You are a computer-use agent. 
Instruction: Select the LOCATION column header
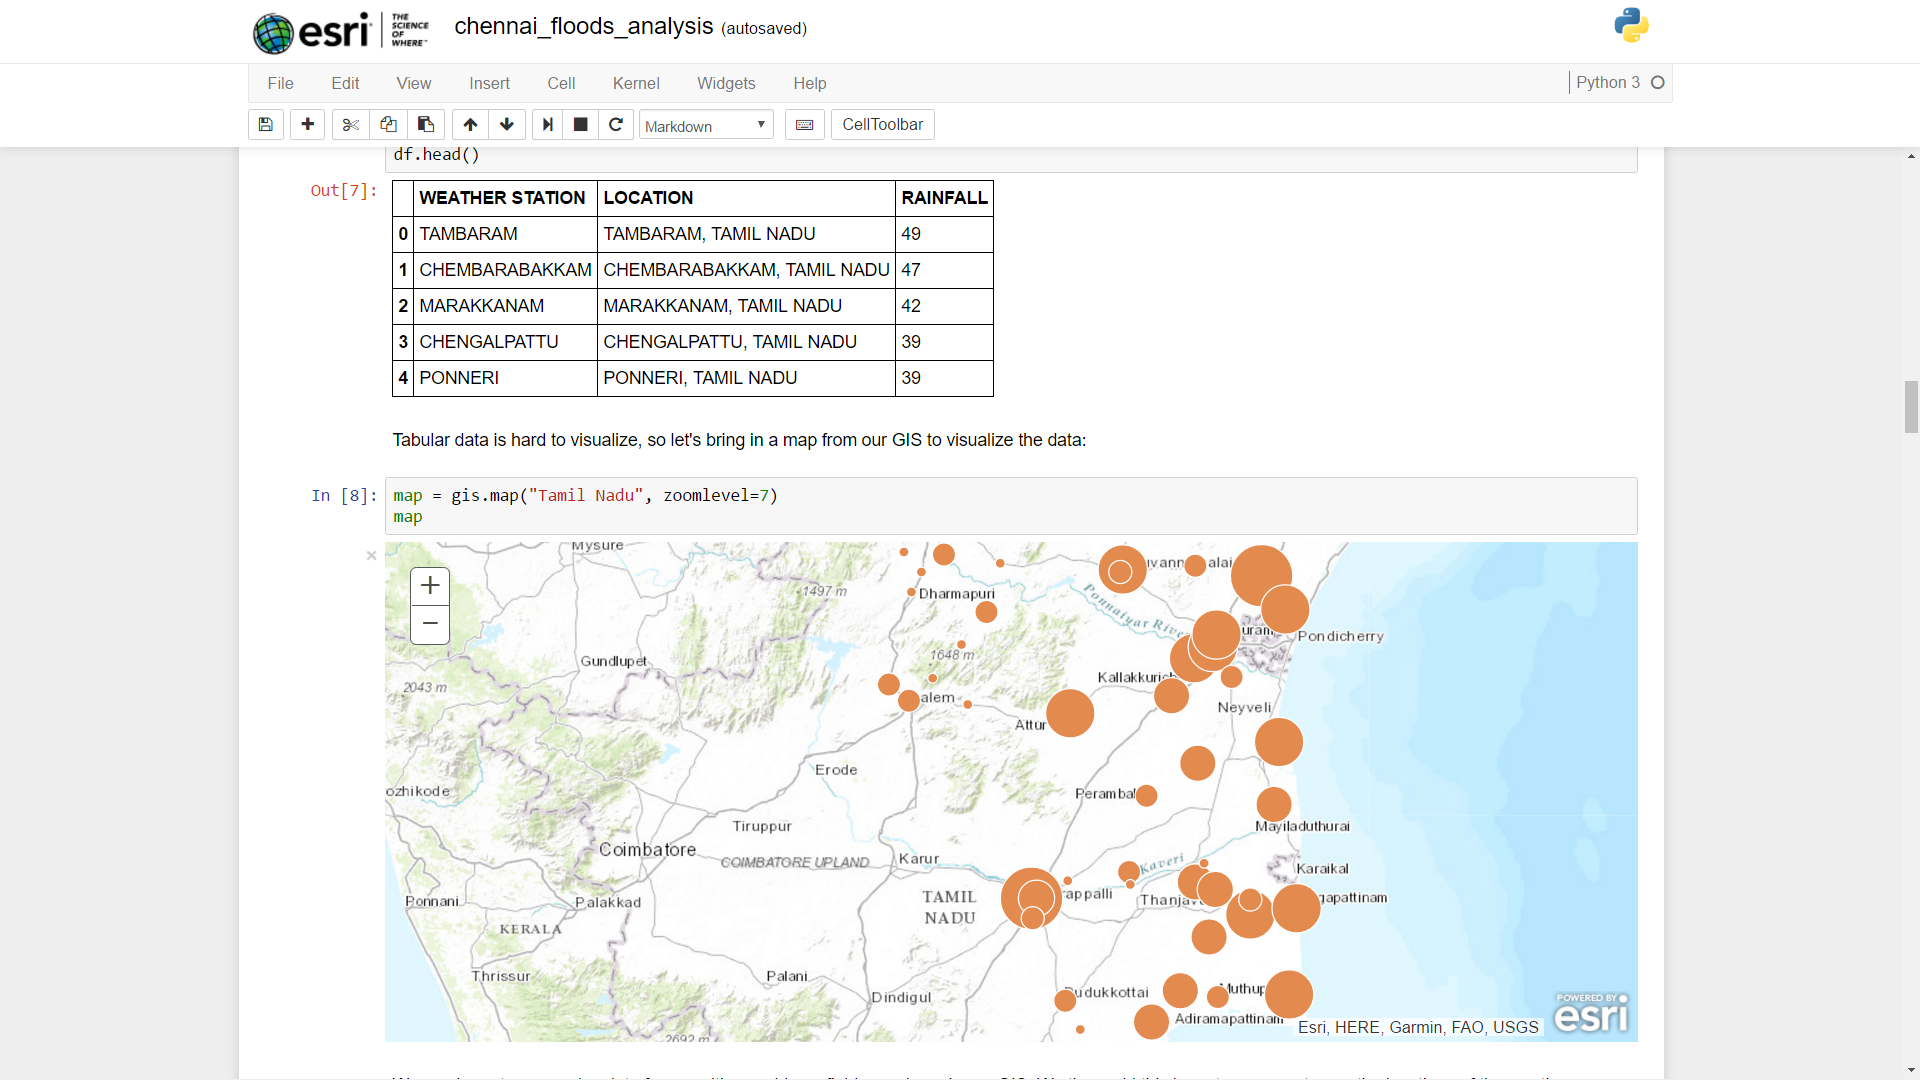click(746, 198)
